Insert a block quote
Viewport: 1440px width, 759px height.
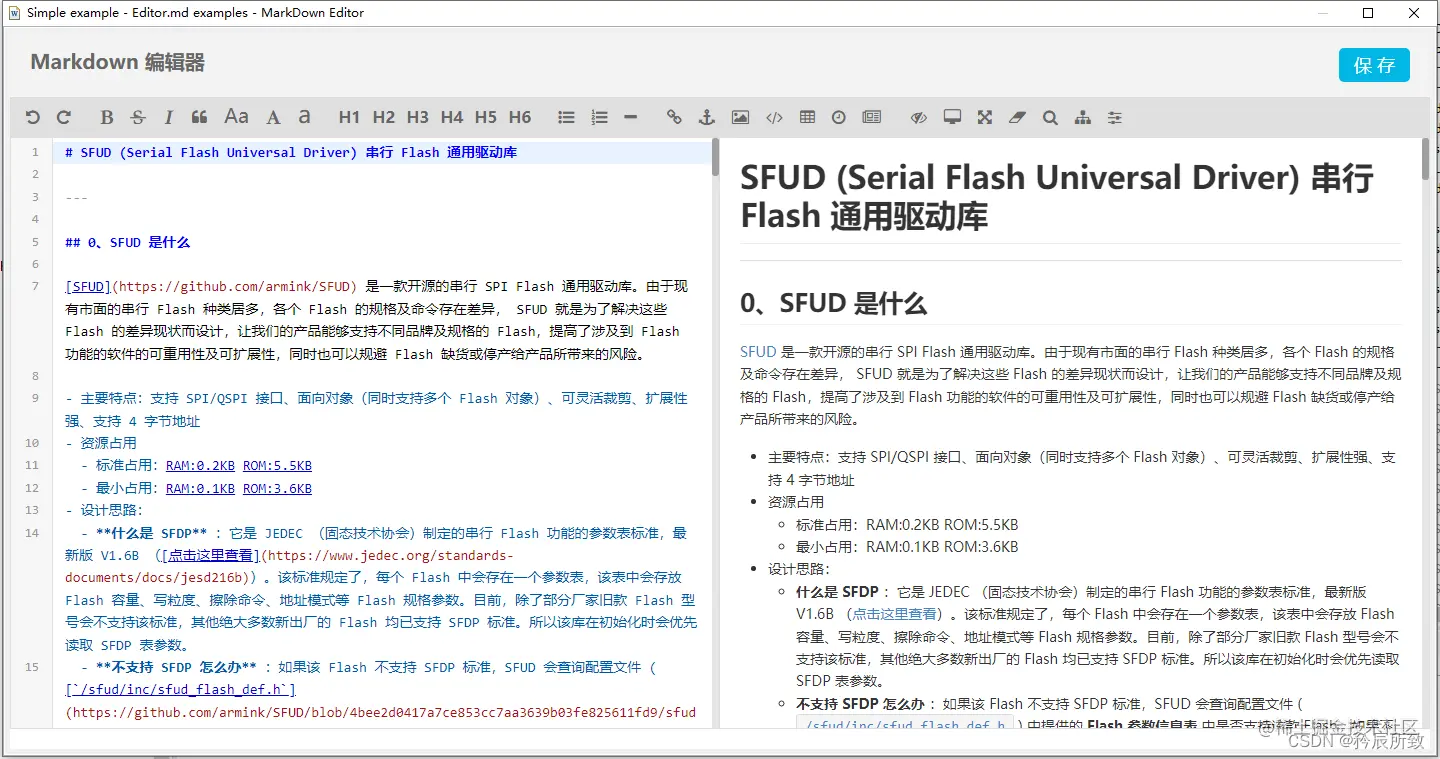[x=199, y=117]
